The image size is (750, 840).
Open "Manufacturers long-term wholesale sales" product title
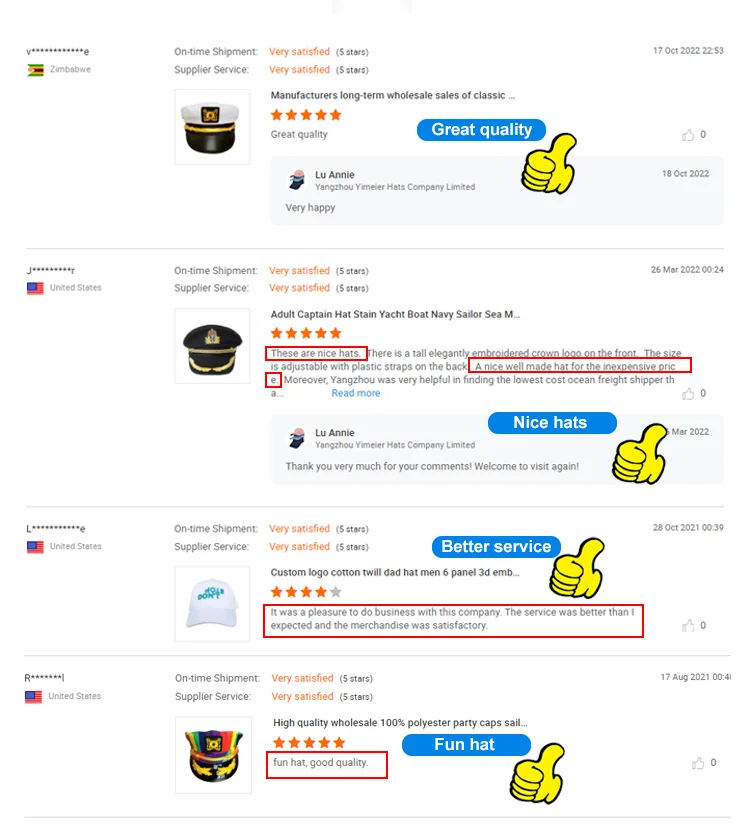tap(393, 95)
